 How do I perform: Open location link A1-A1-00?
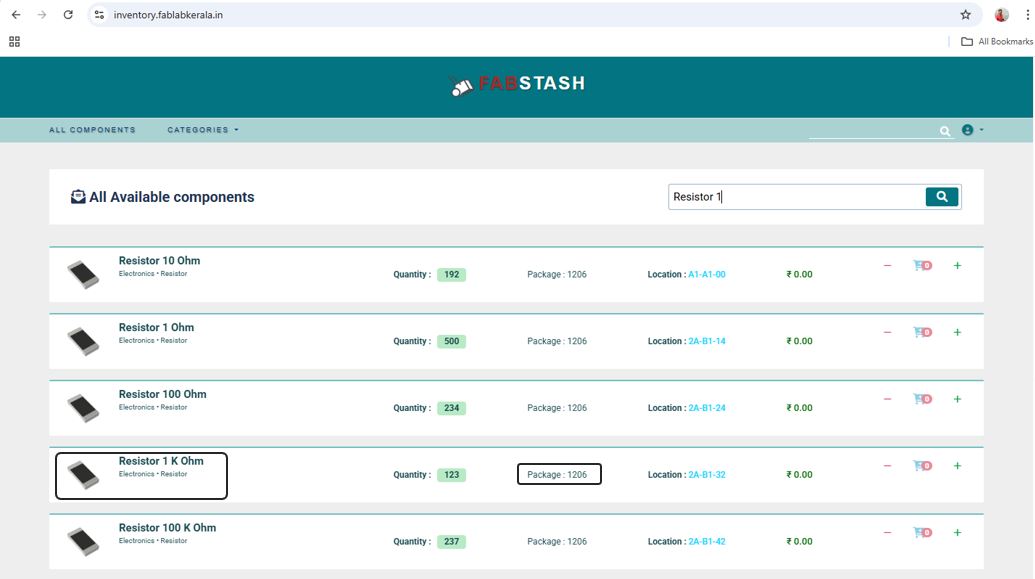tap(706, 275)
